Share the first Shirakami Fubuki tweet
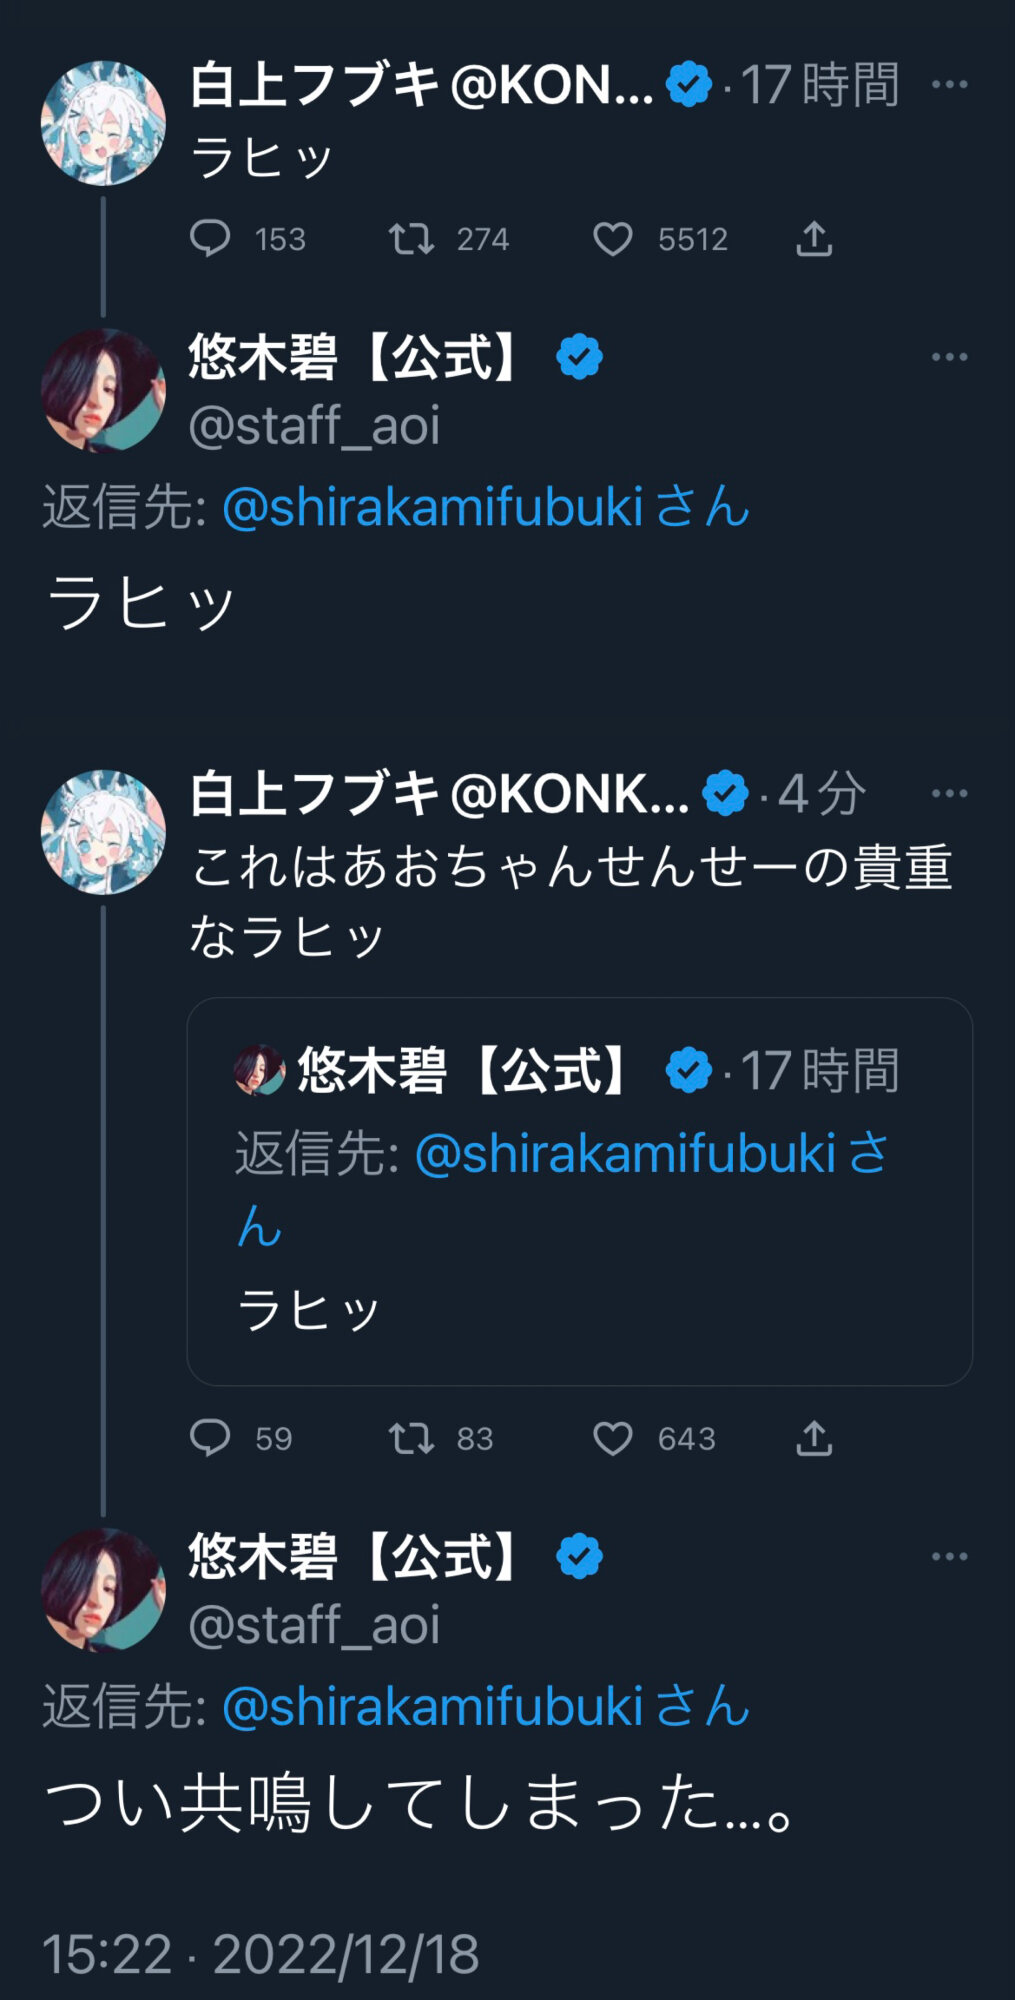The width and height of the screenshot is (1015, 2000). pyautogui.click(x=814, y=239)
